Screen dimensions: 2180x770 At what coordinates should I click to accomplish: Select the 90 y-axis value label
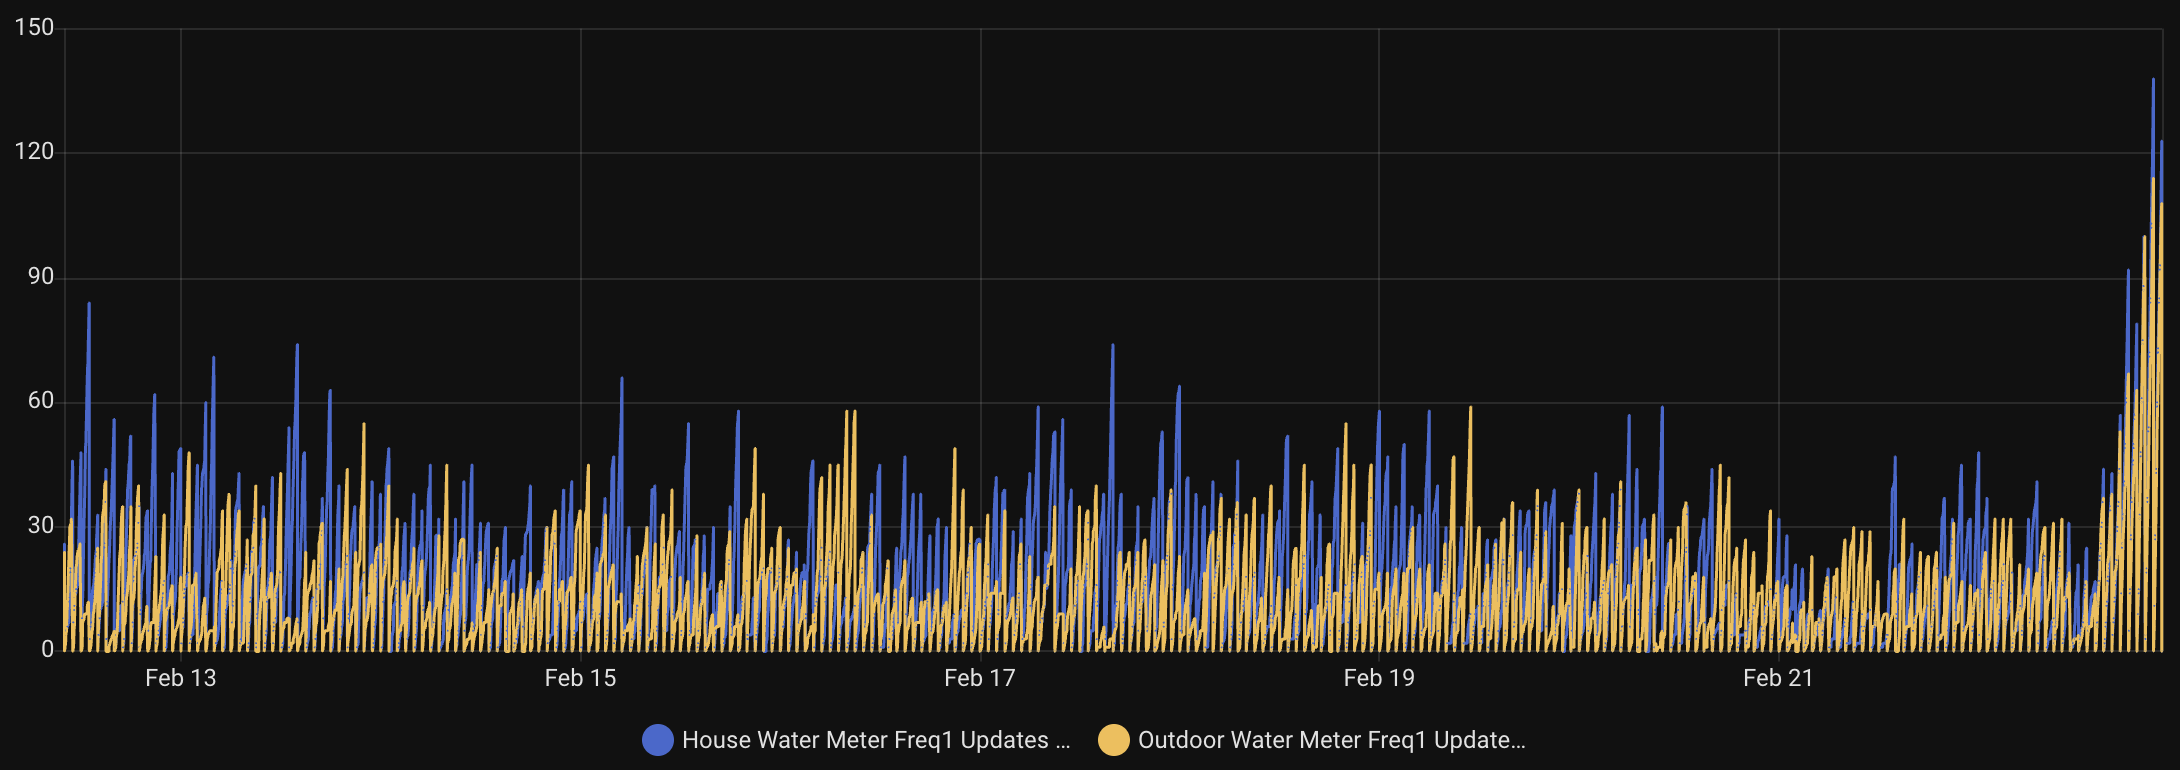[x=40, y=277]
